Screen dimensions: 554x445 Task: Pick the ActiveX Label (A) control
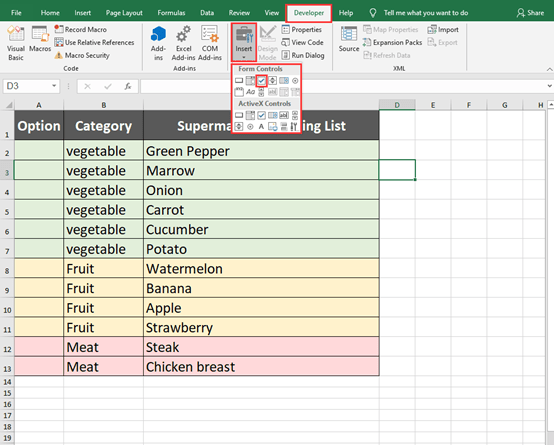pyautogui.click(x=261, y=127)
